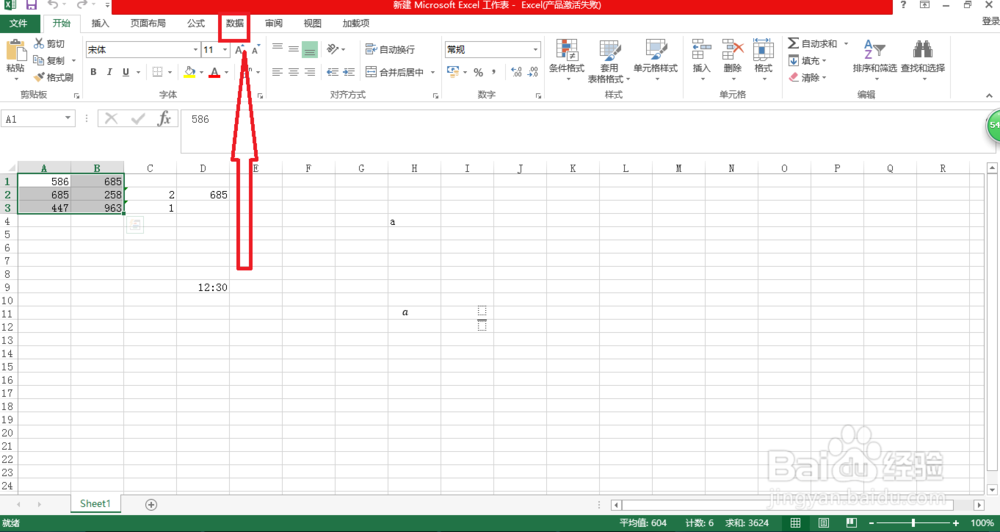Open the font name dropdown (宋体)
Viewport: 1000px width, 532px height.
[x=195, y=50]
